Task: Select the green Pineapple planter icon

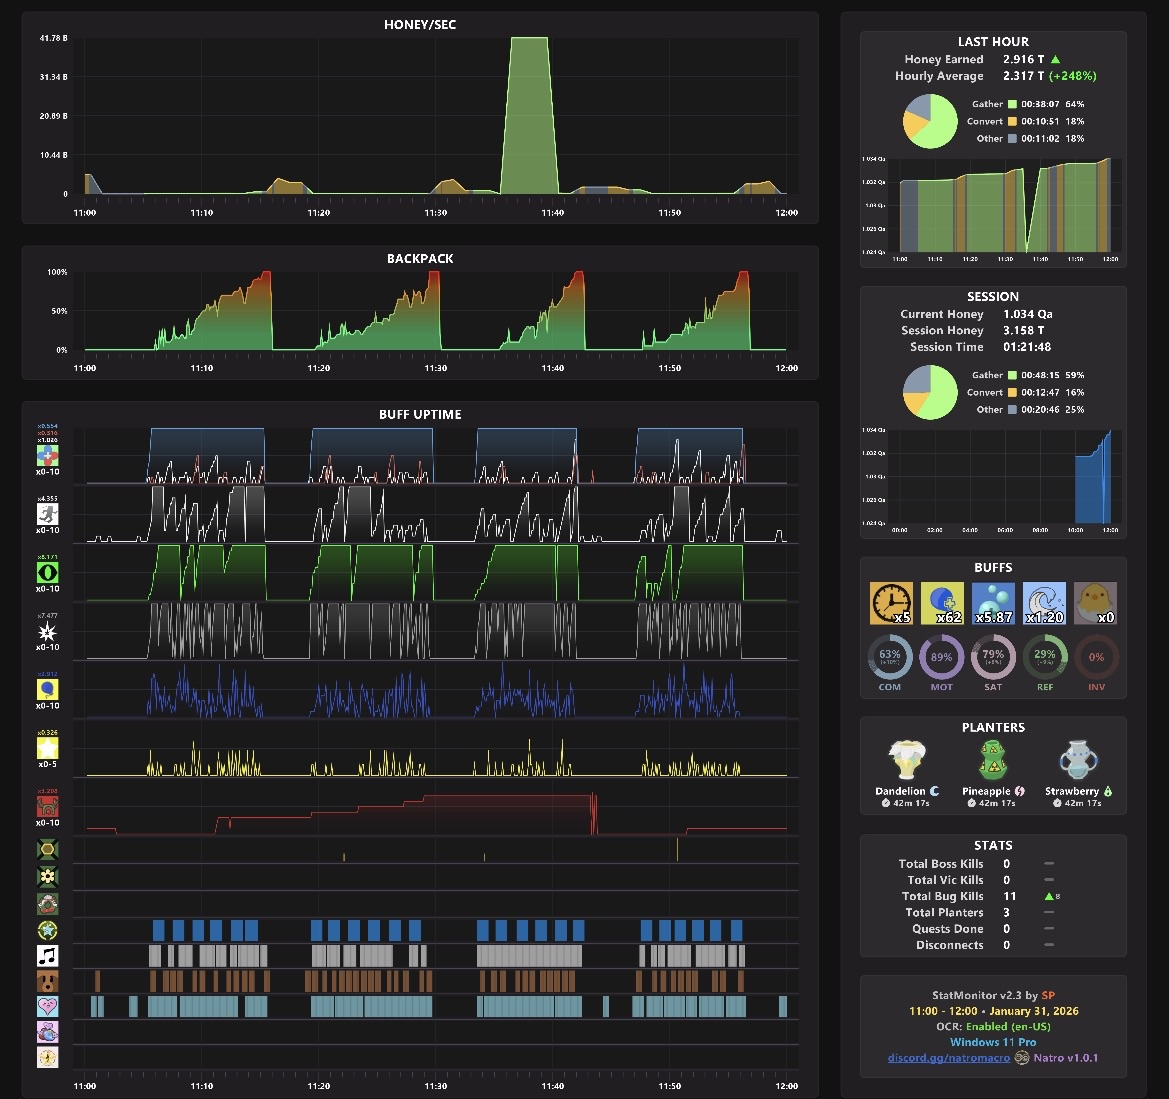Action: (x=993, y=760)
